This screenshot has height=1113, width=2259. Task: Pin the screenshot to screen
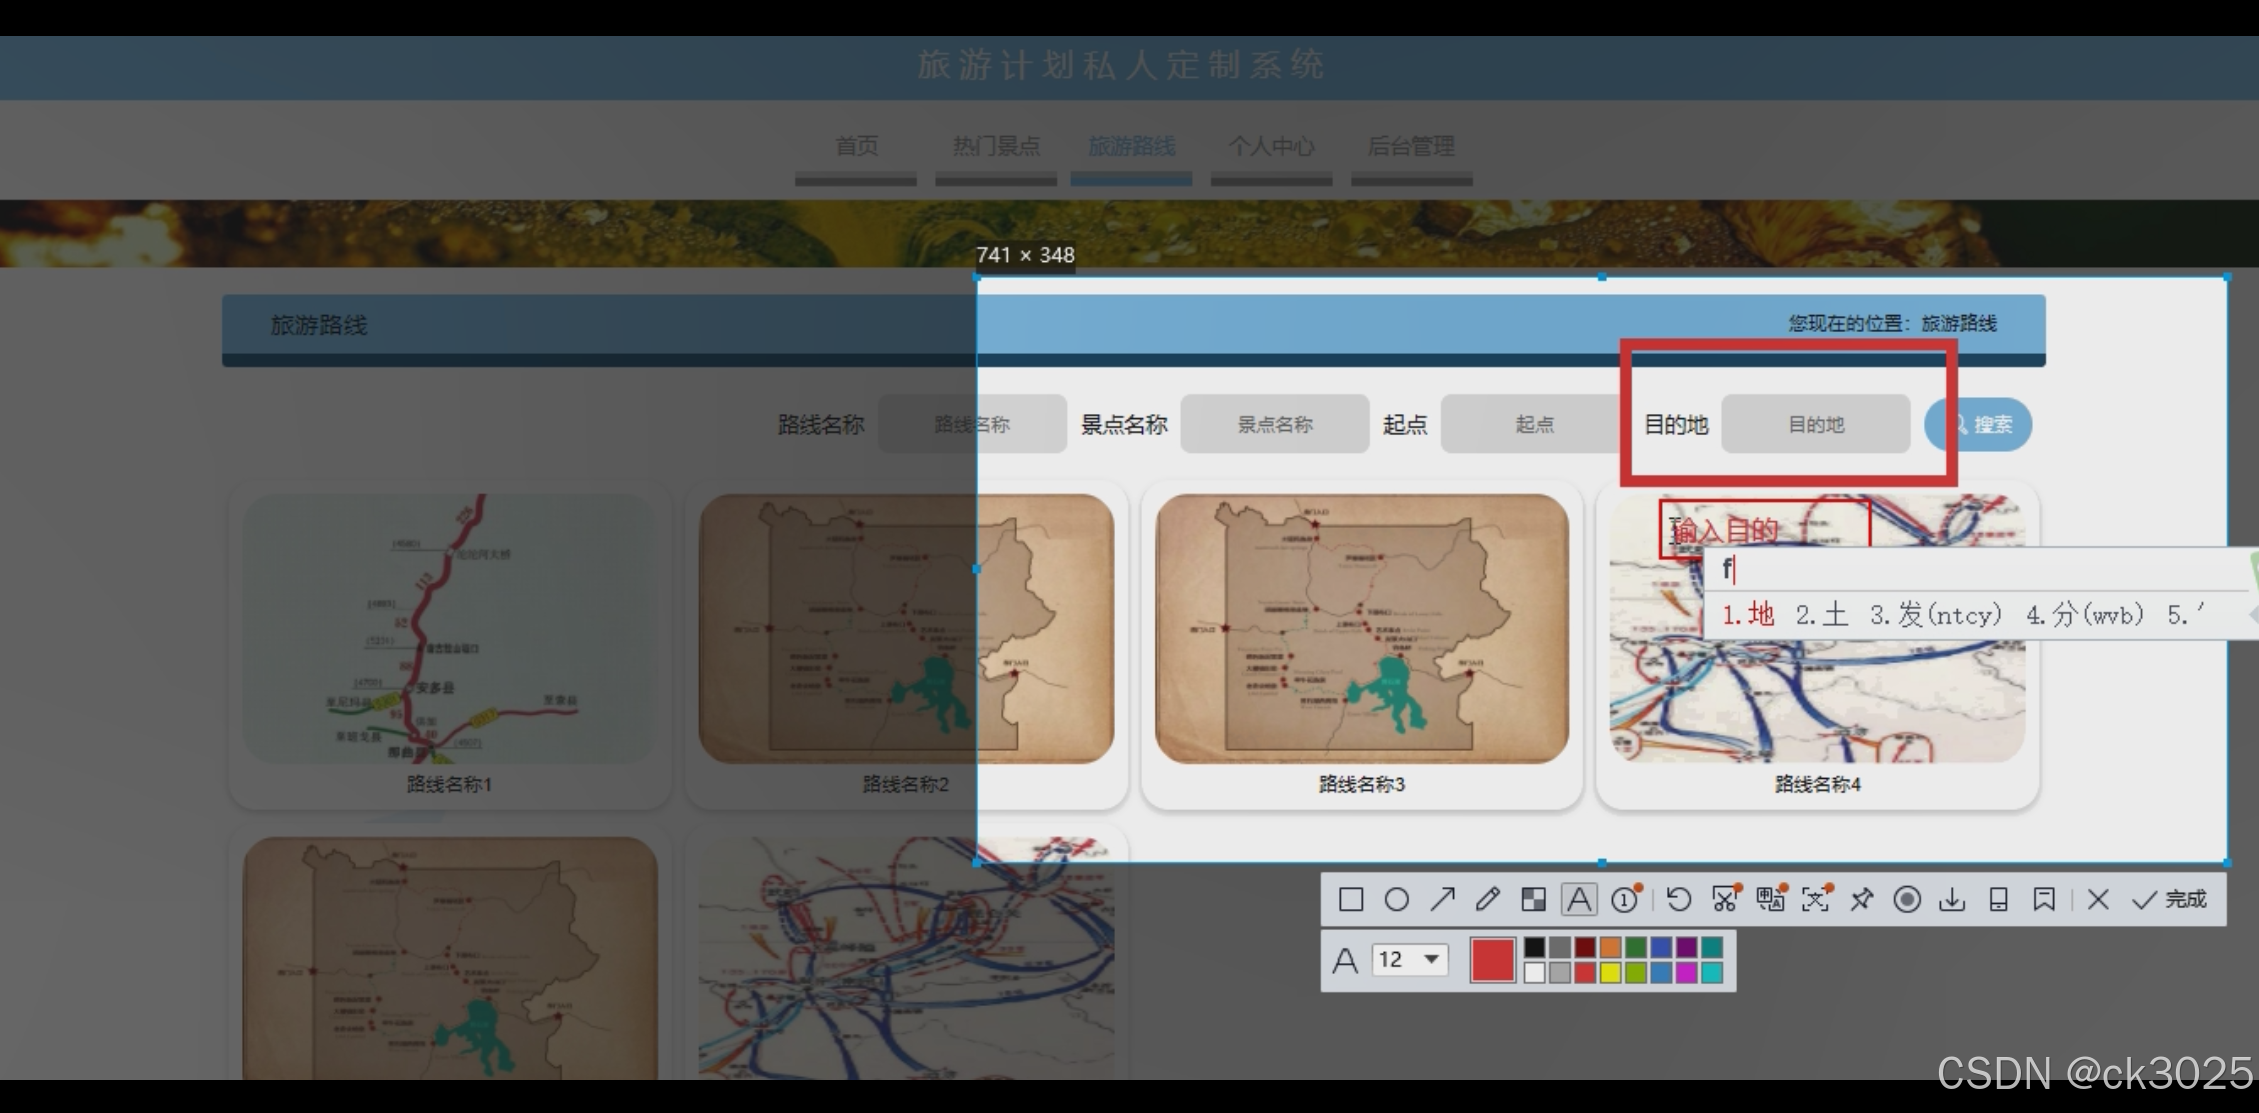pos(1861,900)
